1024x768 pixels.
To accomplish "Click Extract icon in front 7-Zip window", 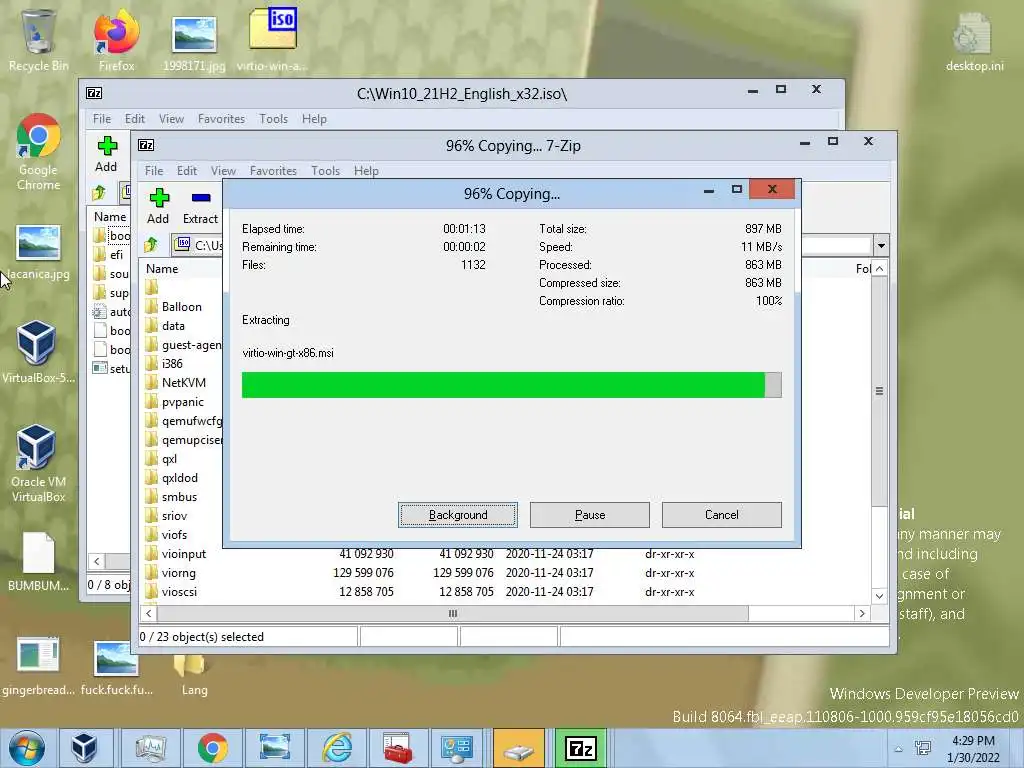I will [200, 207].
